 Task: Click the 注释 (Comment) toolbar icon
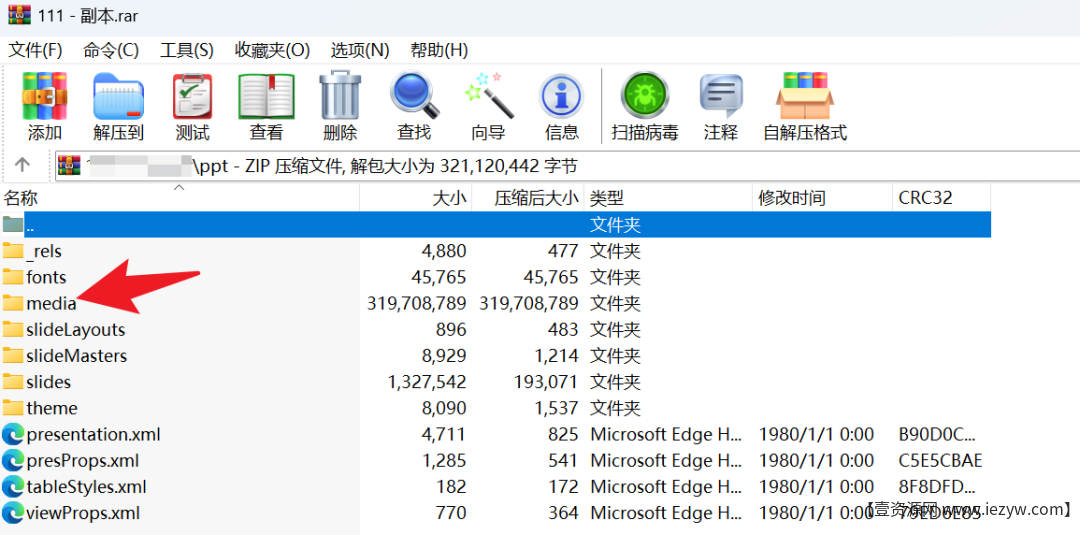[x=720, y=96]
